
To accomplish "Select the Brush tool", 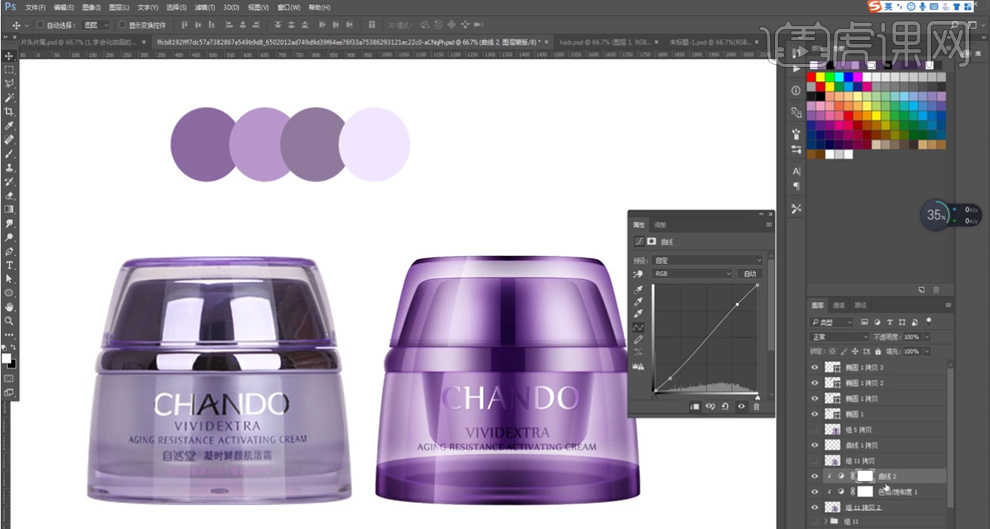I will pyautogui.click(x=9, y=153).
